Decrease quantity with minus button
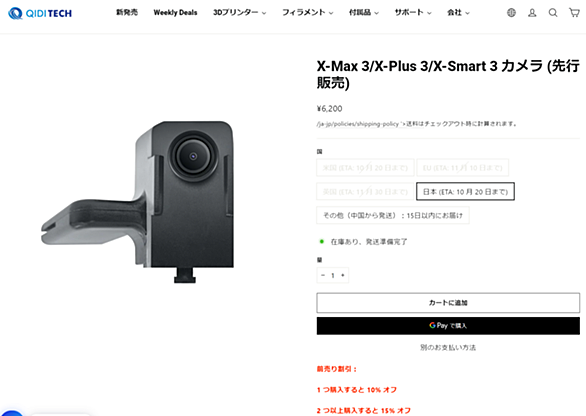The width and height of the screenshot is (586, 416). pos(323,275)
